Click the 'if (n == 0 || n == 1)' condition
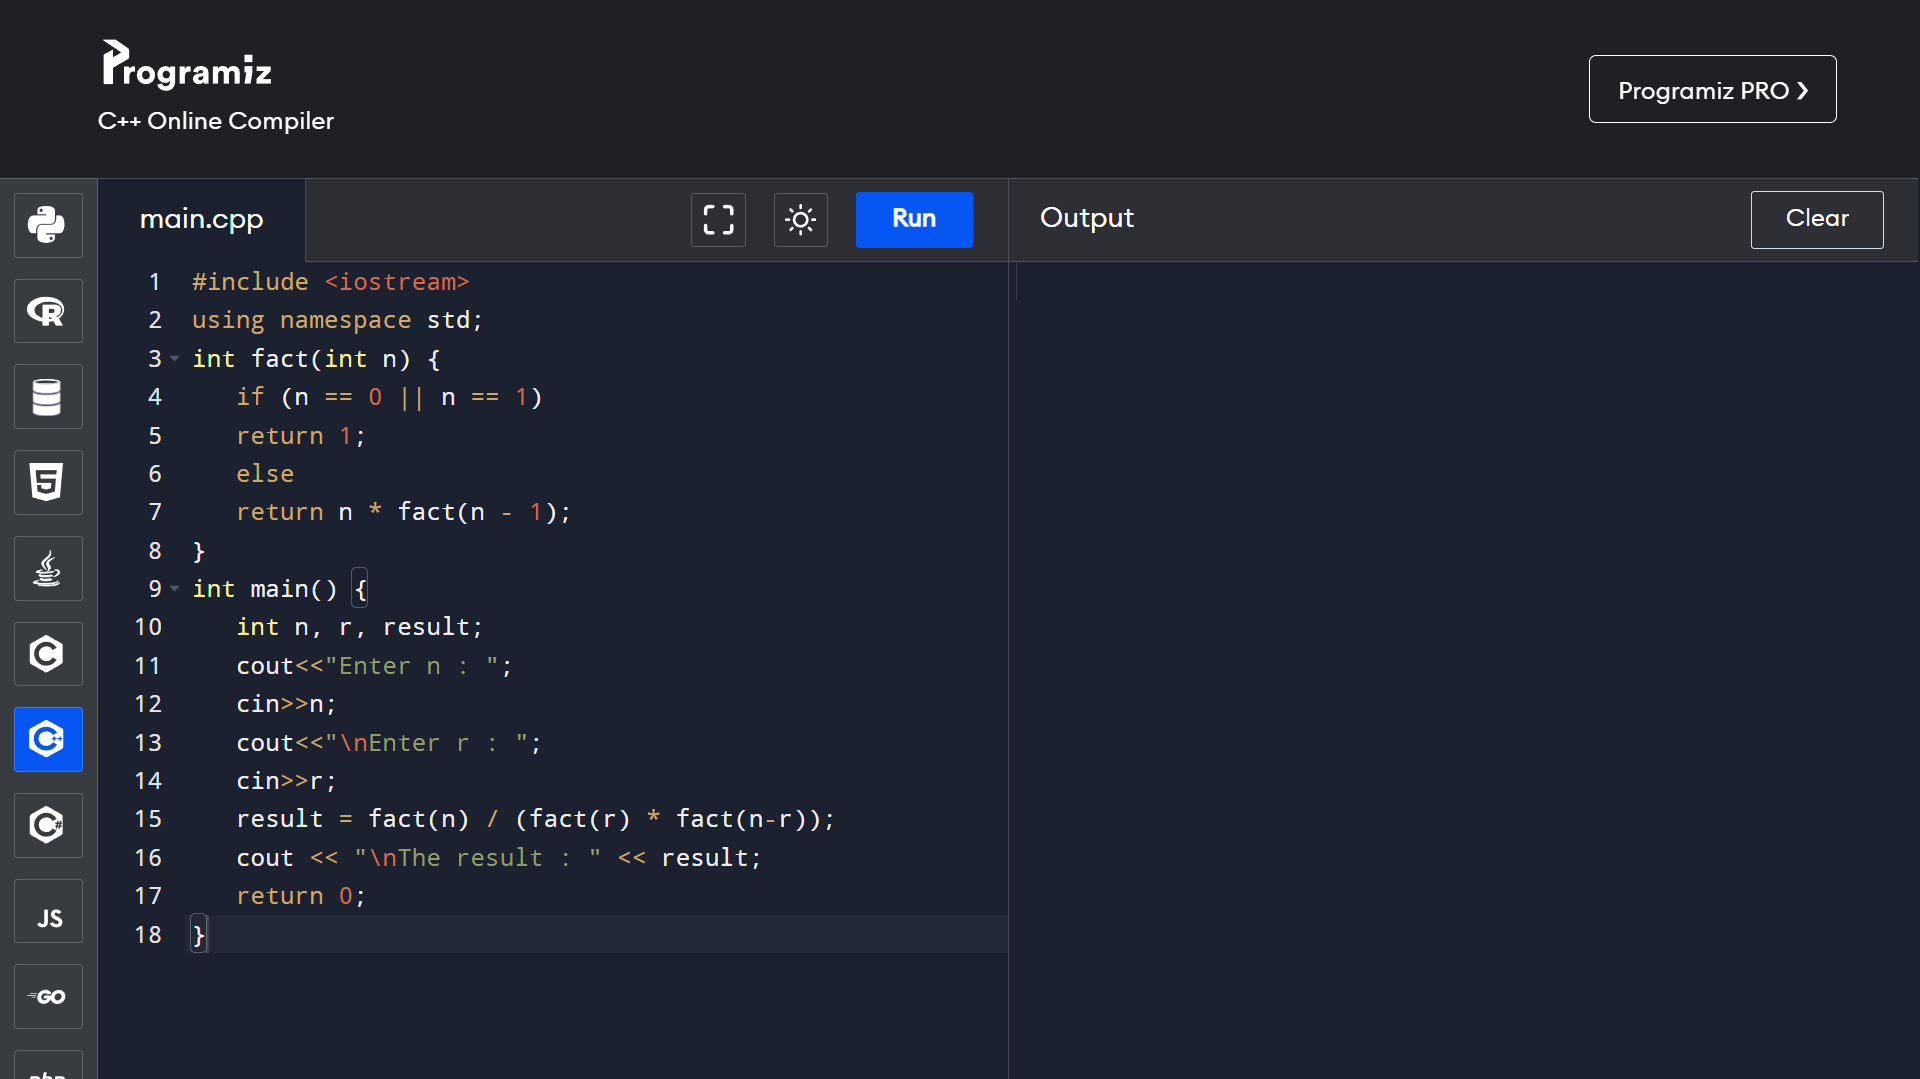 pos(389,397)
